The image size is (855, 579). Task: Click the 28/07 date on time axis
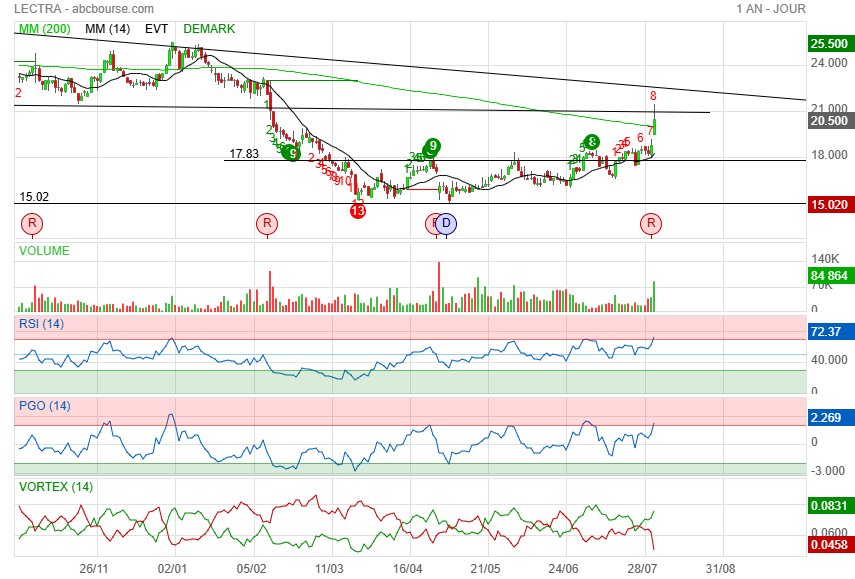[x=642, y=569]
